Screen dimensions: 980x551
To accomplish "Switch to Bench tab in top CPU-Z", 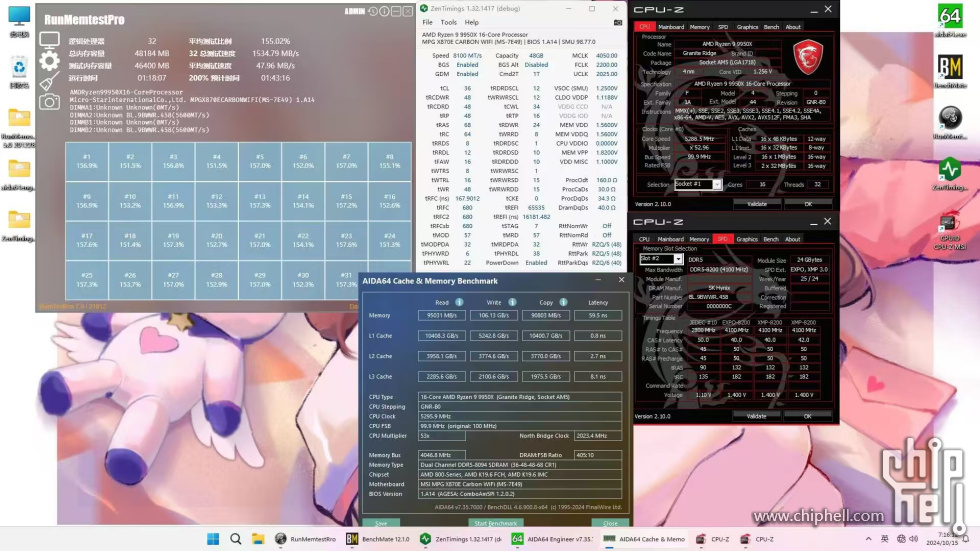I will 771,27.
